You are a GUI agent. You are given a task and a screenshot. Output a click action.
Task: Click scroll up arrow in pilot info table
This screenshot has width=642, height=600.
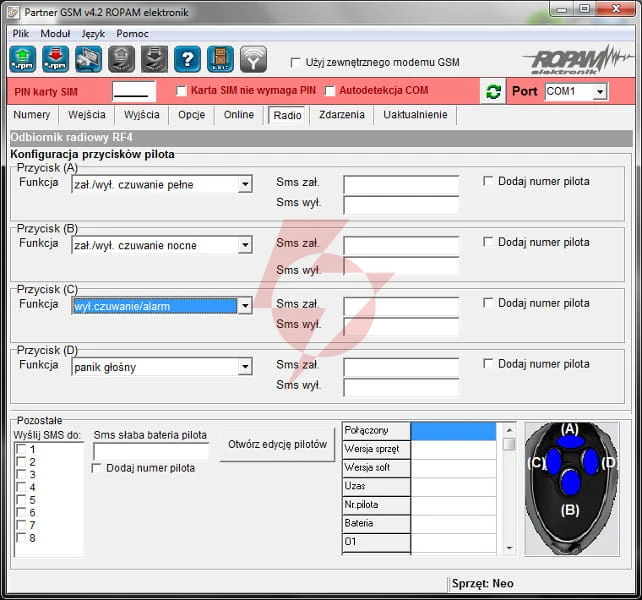(x=509, y=430)
